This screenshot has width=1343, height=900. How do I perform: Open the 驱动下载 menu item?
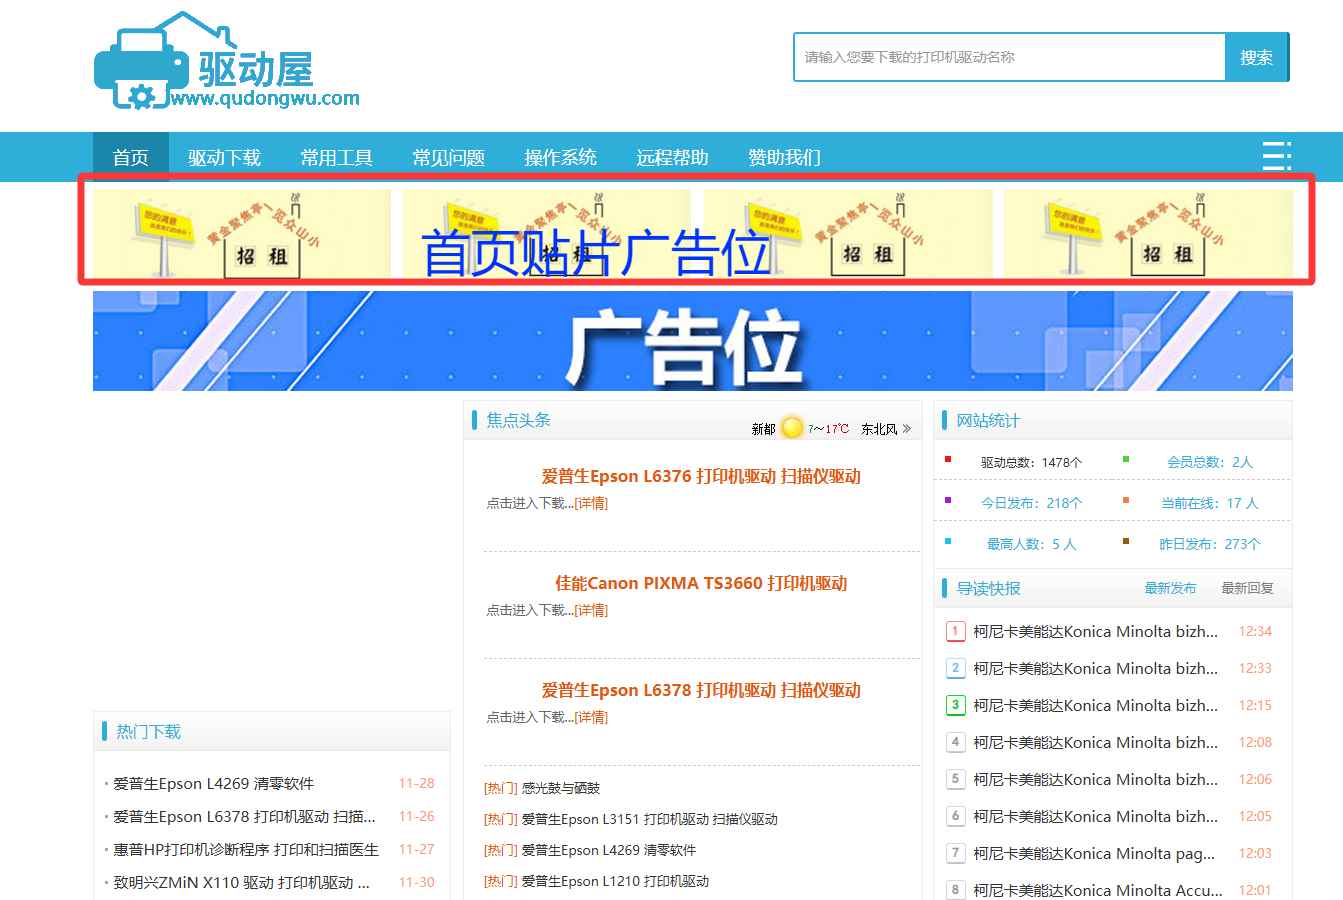tap(224, 156)
